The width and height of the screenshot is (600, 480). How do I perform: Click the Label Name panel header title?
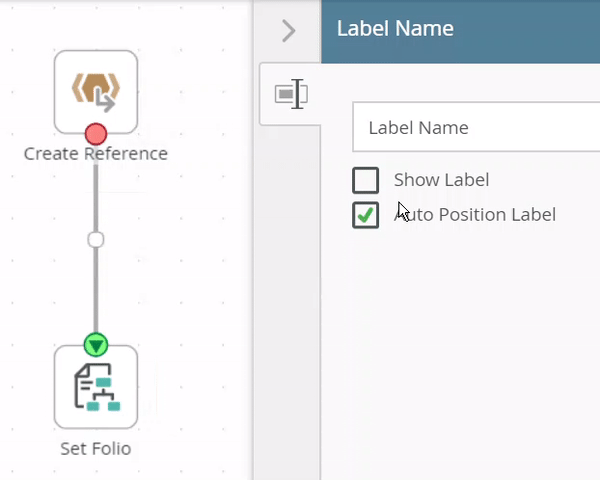395,29
